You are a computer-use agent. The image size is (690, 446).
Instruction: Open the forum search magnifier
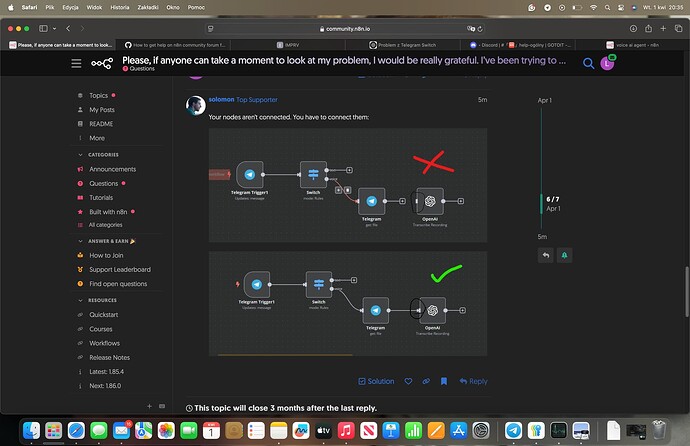click(x=588, y=63)
